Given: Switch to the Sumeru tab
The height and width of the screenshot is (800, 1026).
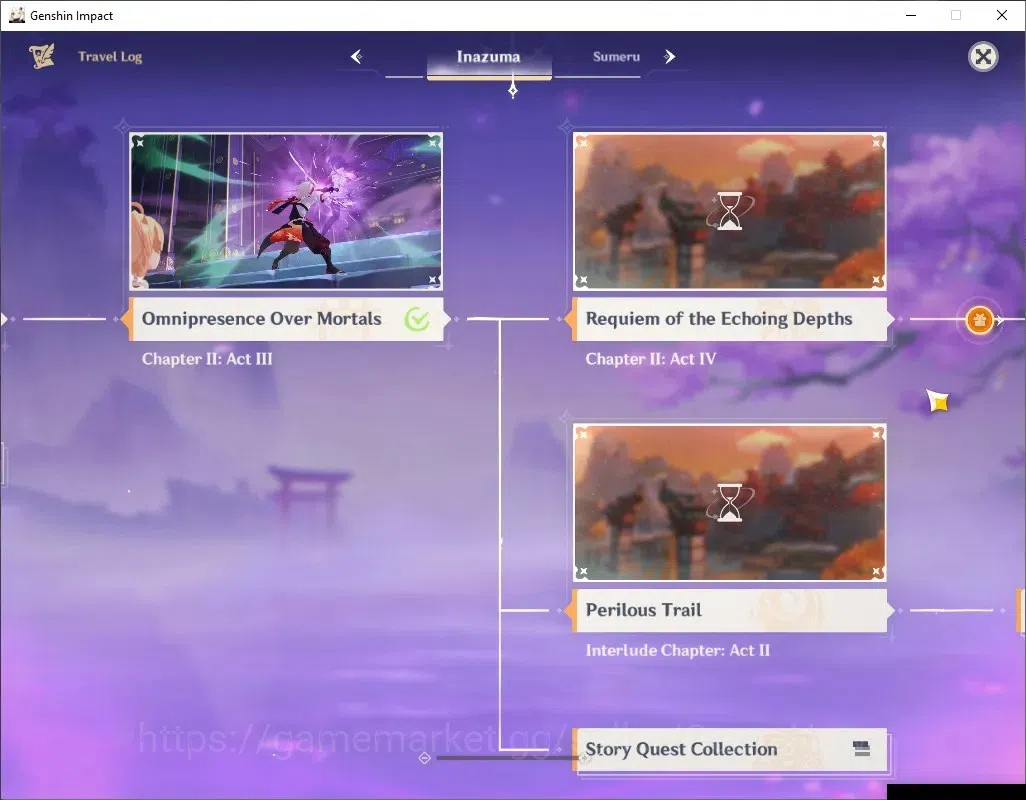Looking at the screenshot, I should (x=616, y=57).
